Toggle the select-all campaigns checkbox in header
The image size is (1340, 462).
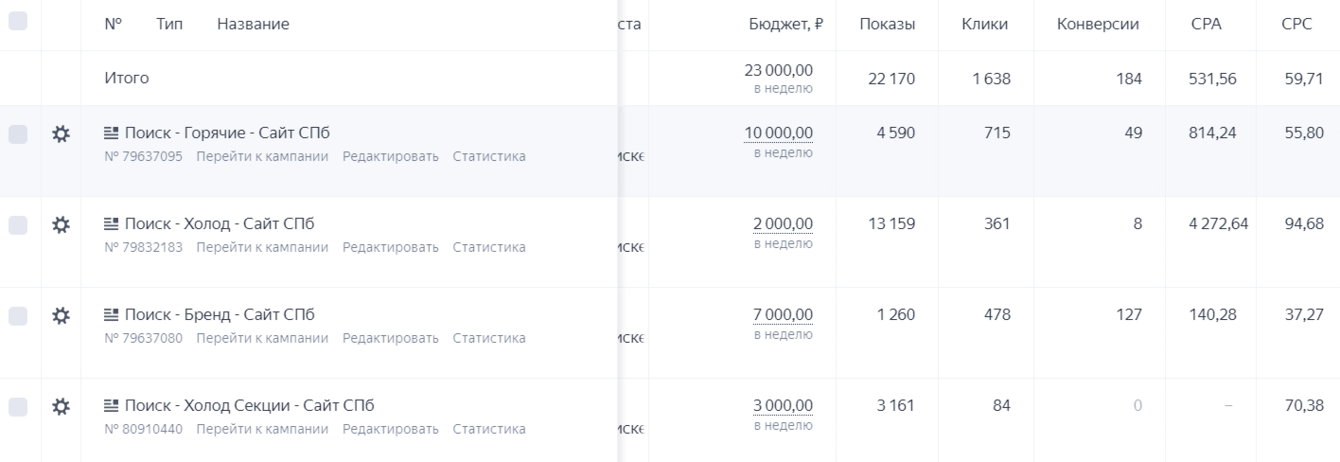tap(18, 20)
